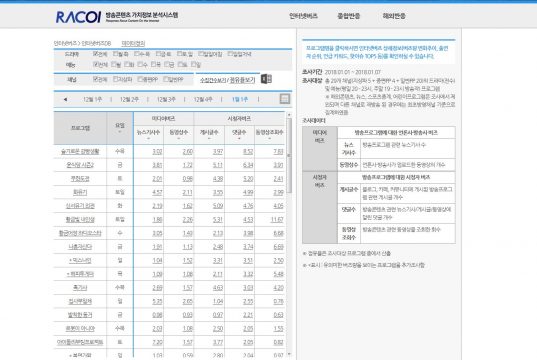
Task: Check the 지상파 channel checkbox
Action: [x=116, y=79]
